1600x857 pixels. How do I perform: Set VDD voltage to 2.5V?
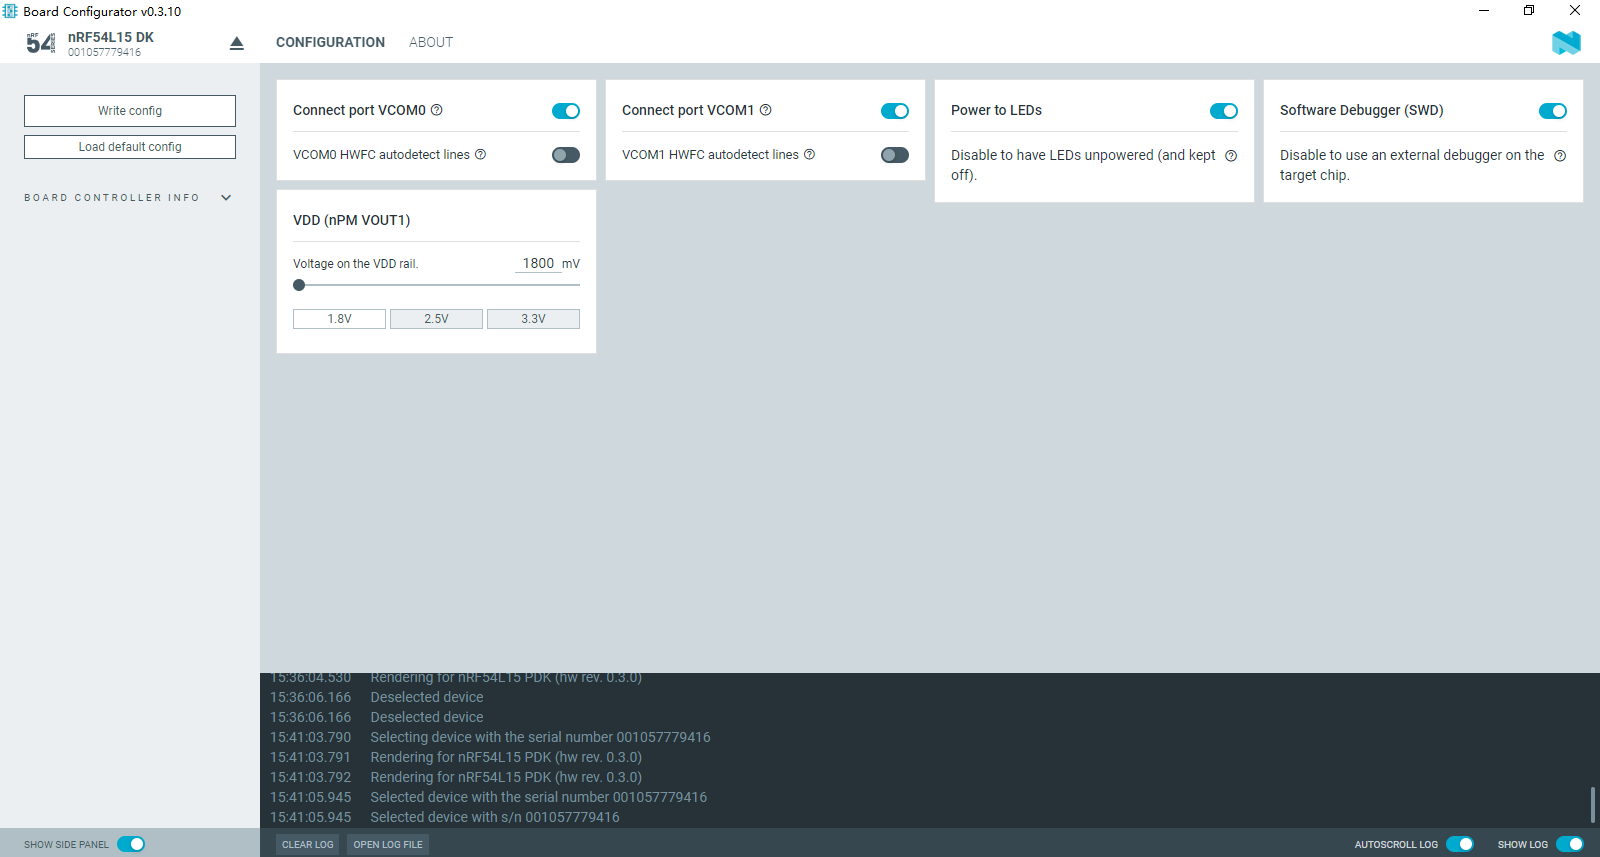pos(436,319)
